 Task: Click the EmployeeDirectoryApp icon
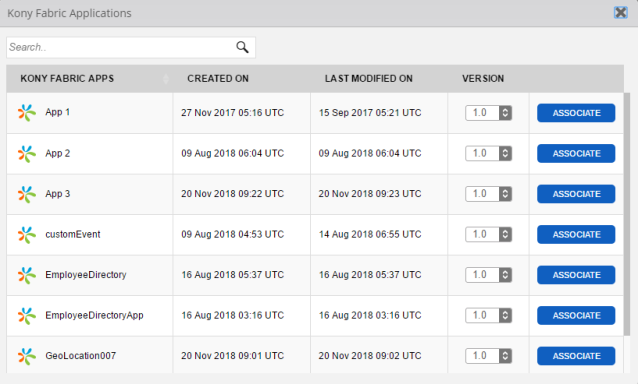tap(27, 316)
